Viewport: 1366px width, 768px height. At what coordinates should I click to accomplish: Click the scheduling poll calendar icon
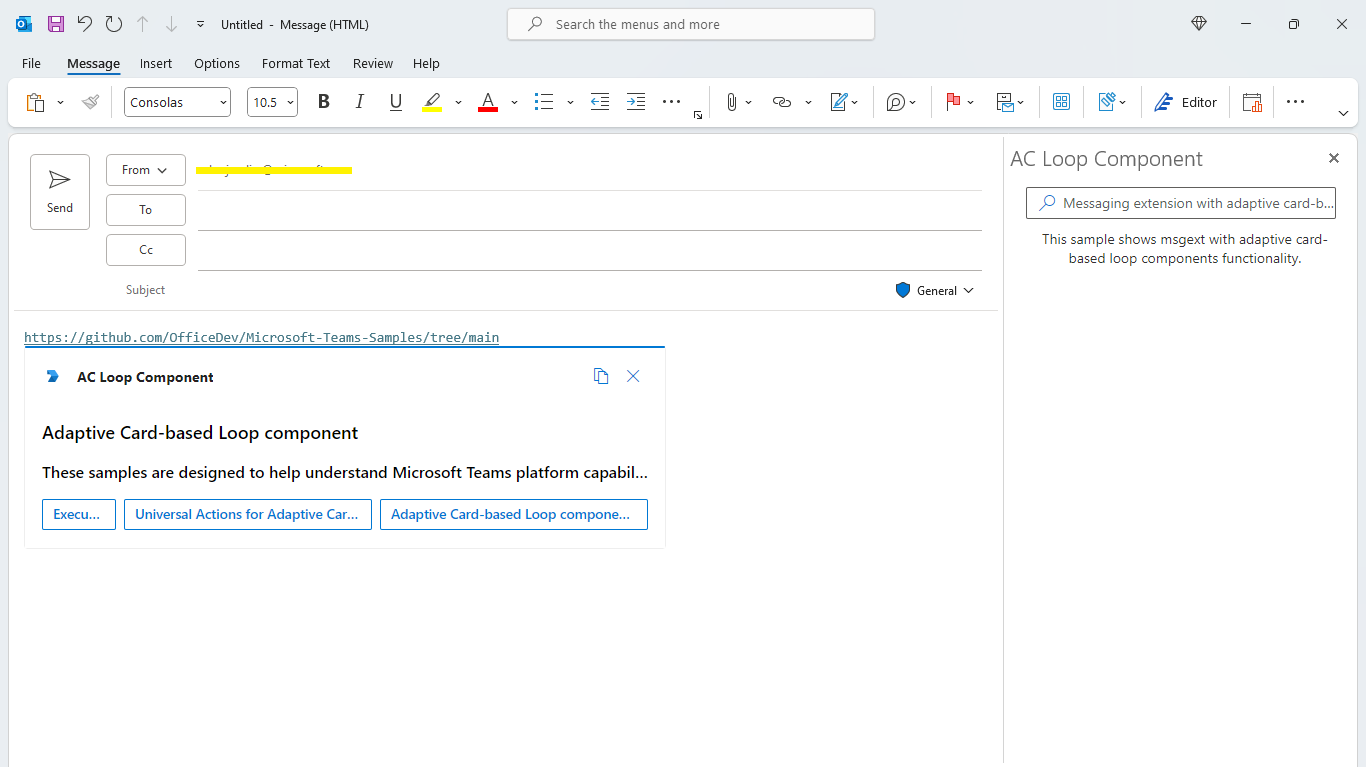click(x=1252, y=102)
